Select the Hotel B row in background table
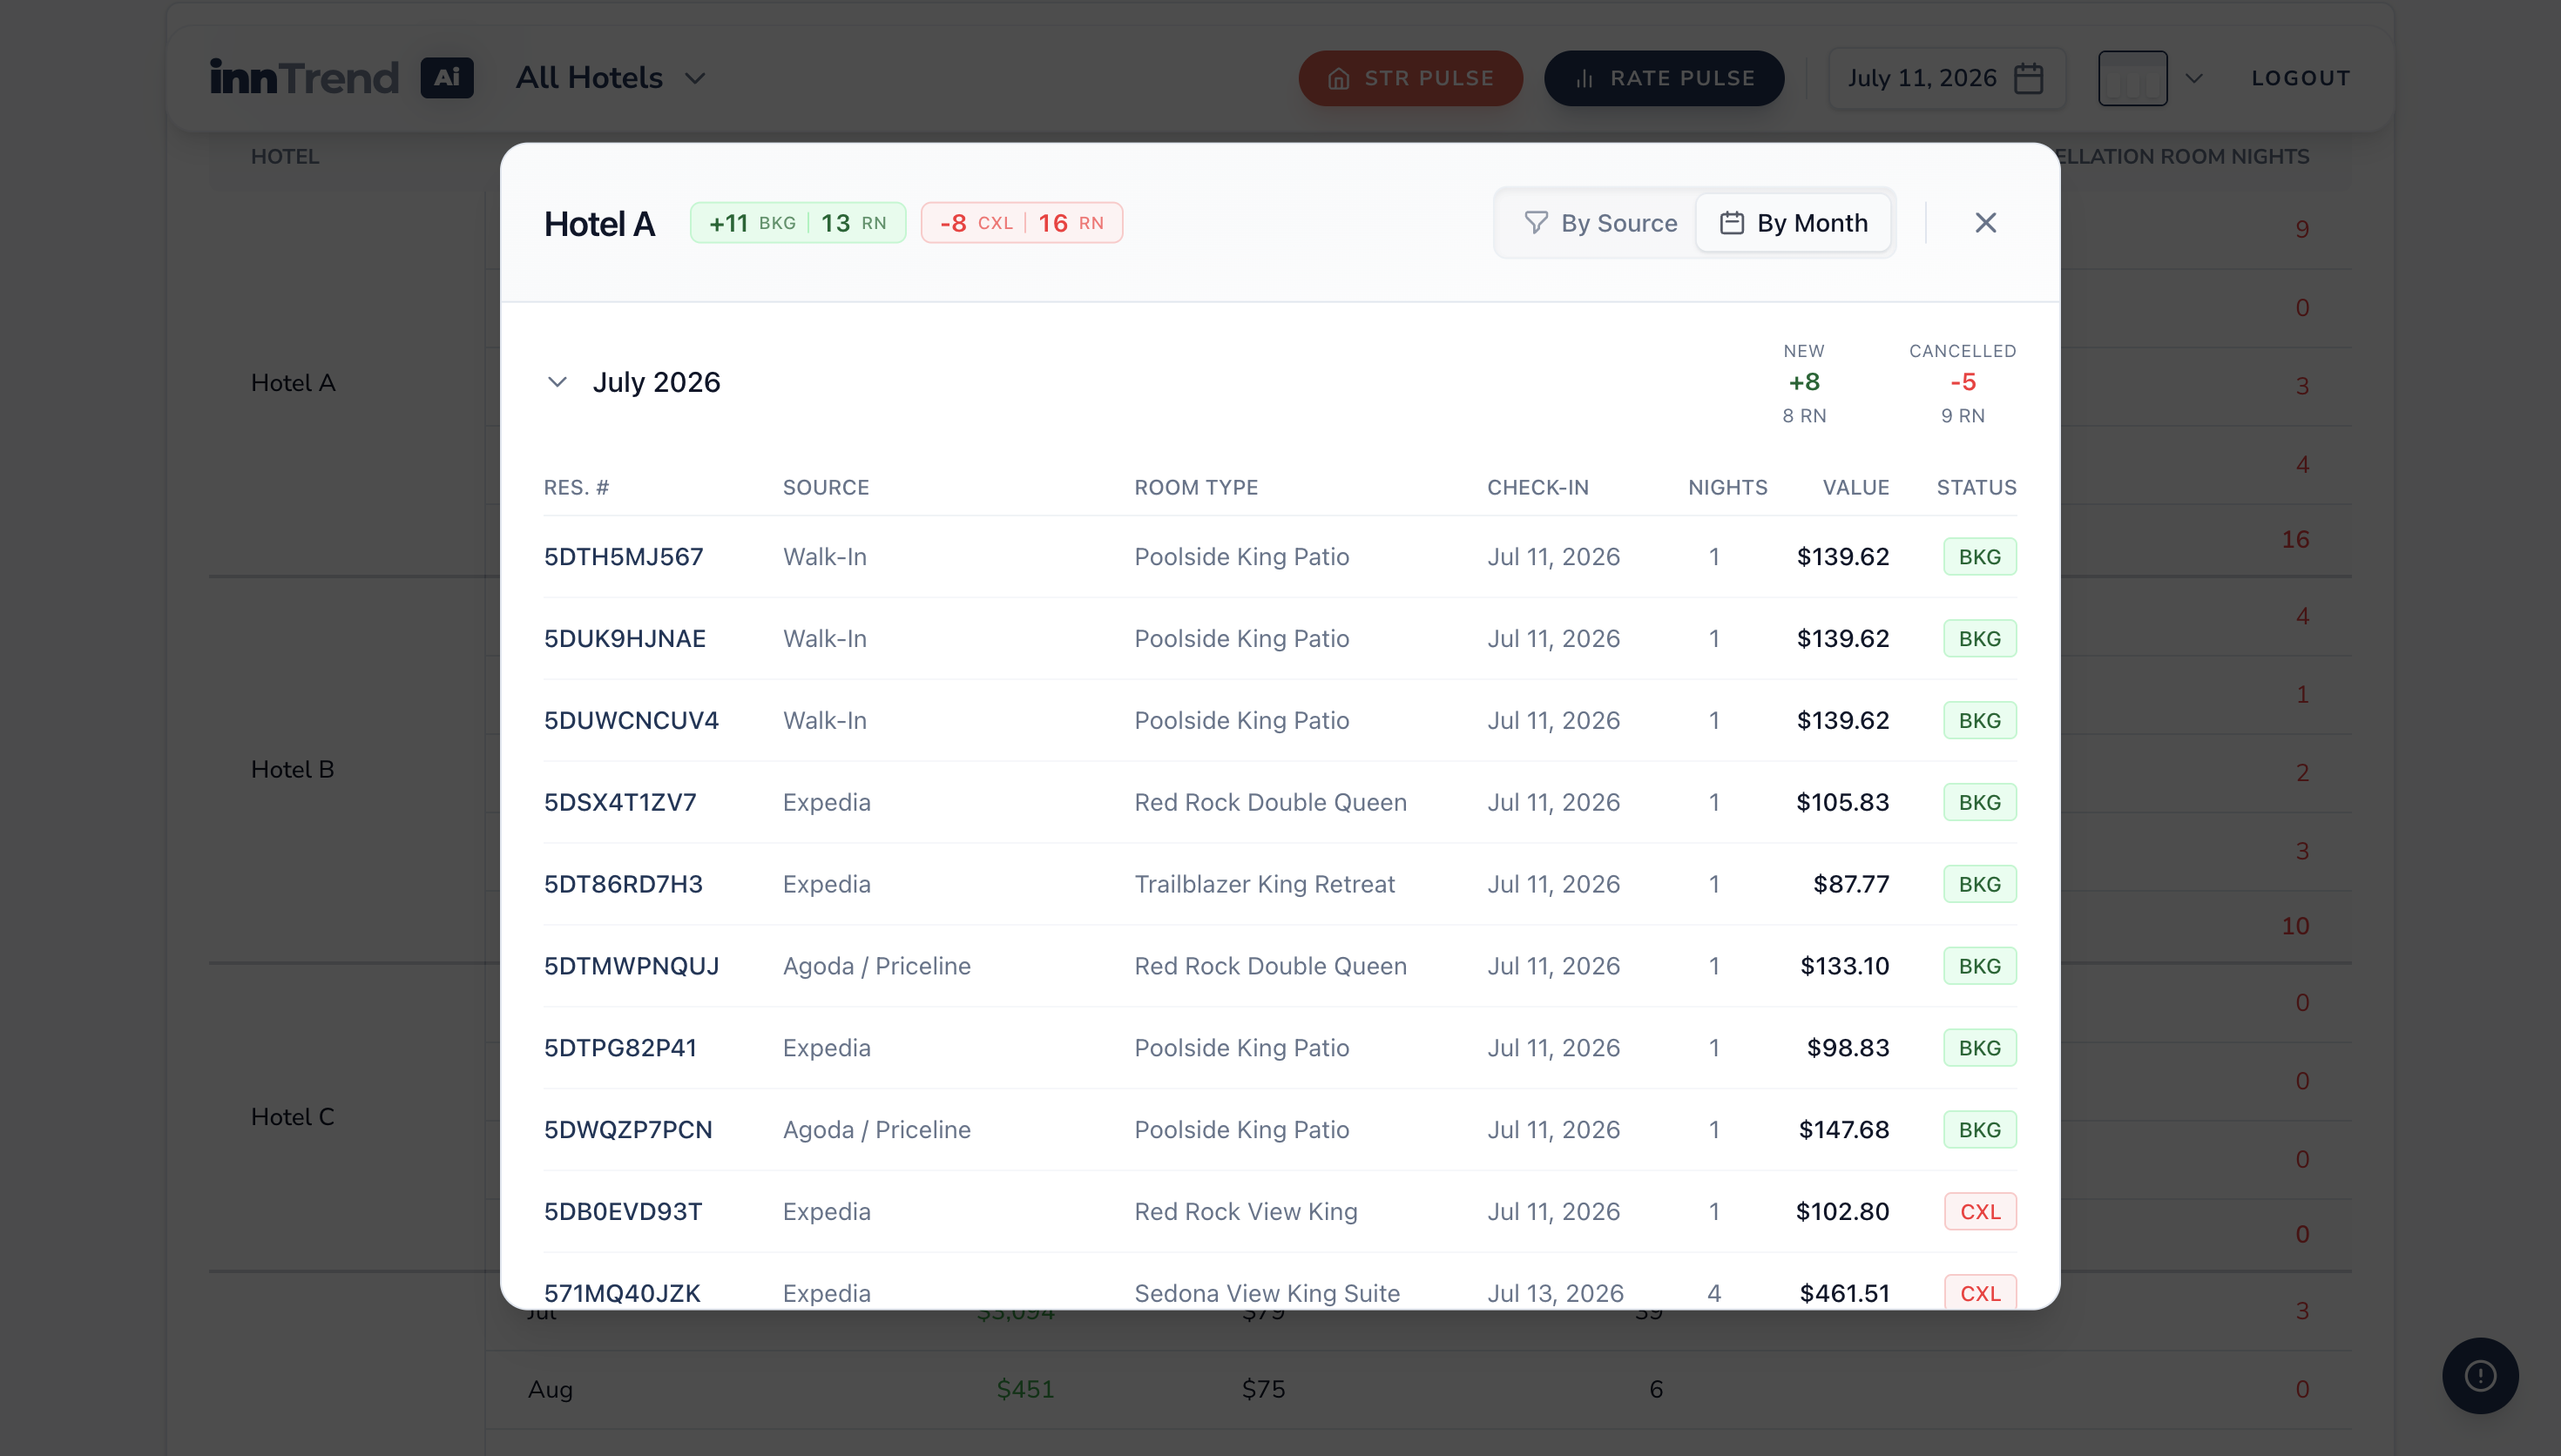Screen dimensions: 2561x1456 (292, 770)
